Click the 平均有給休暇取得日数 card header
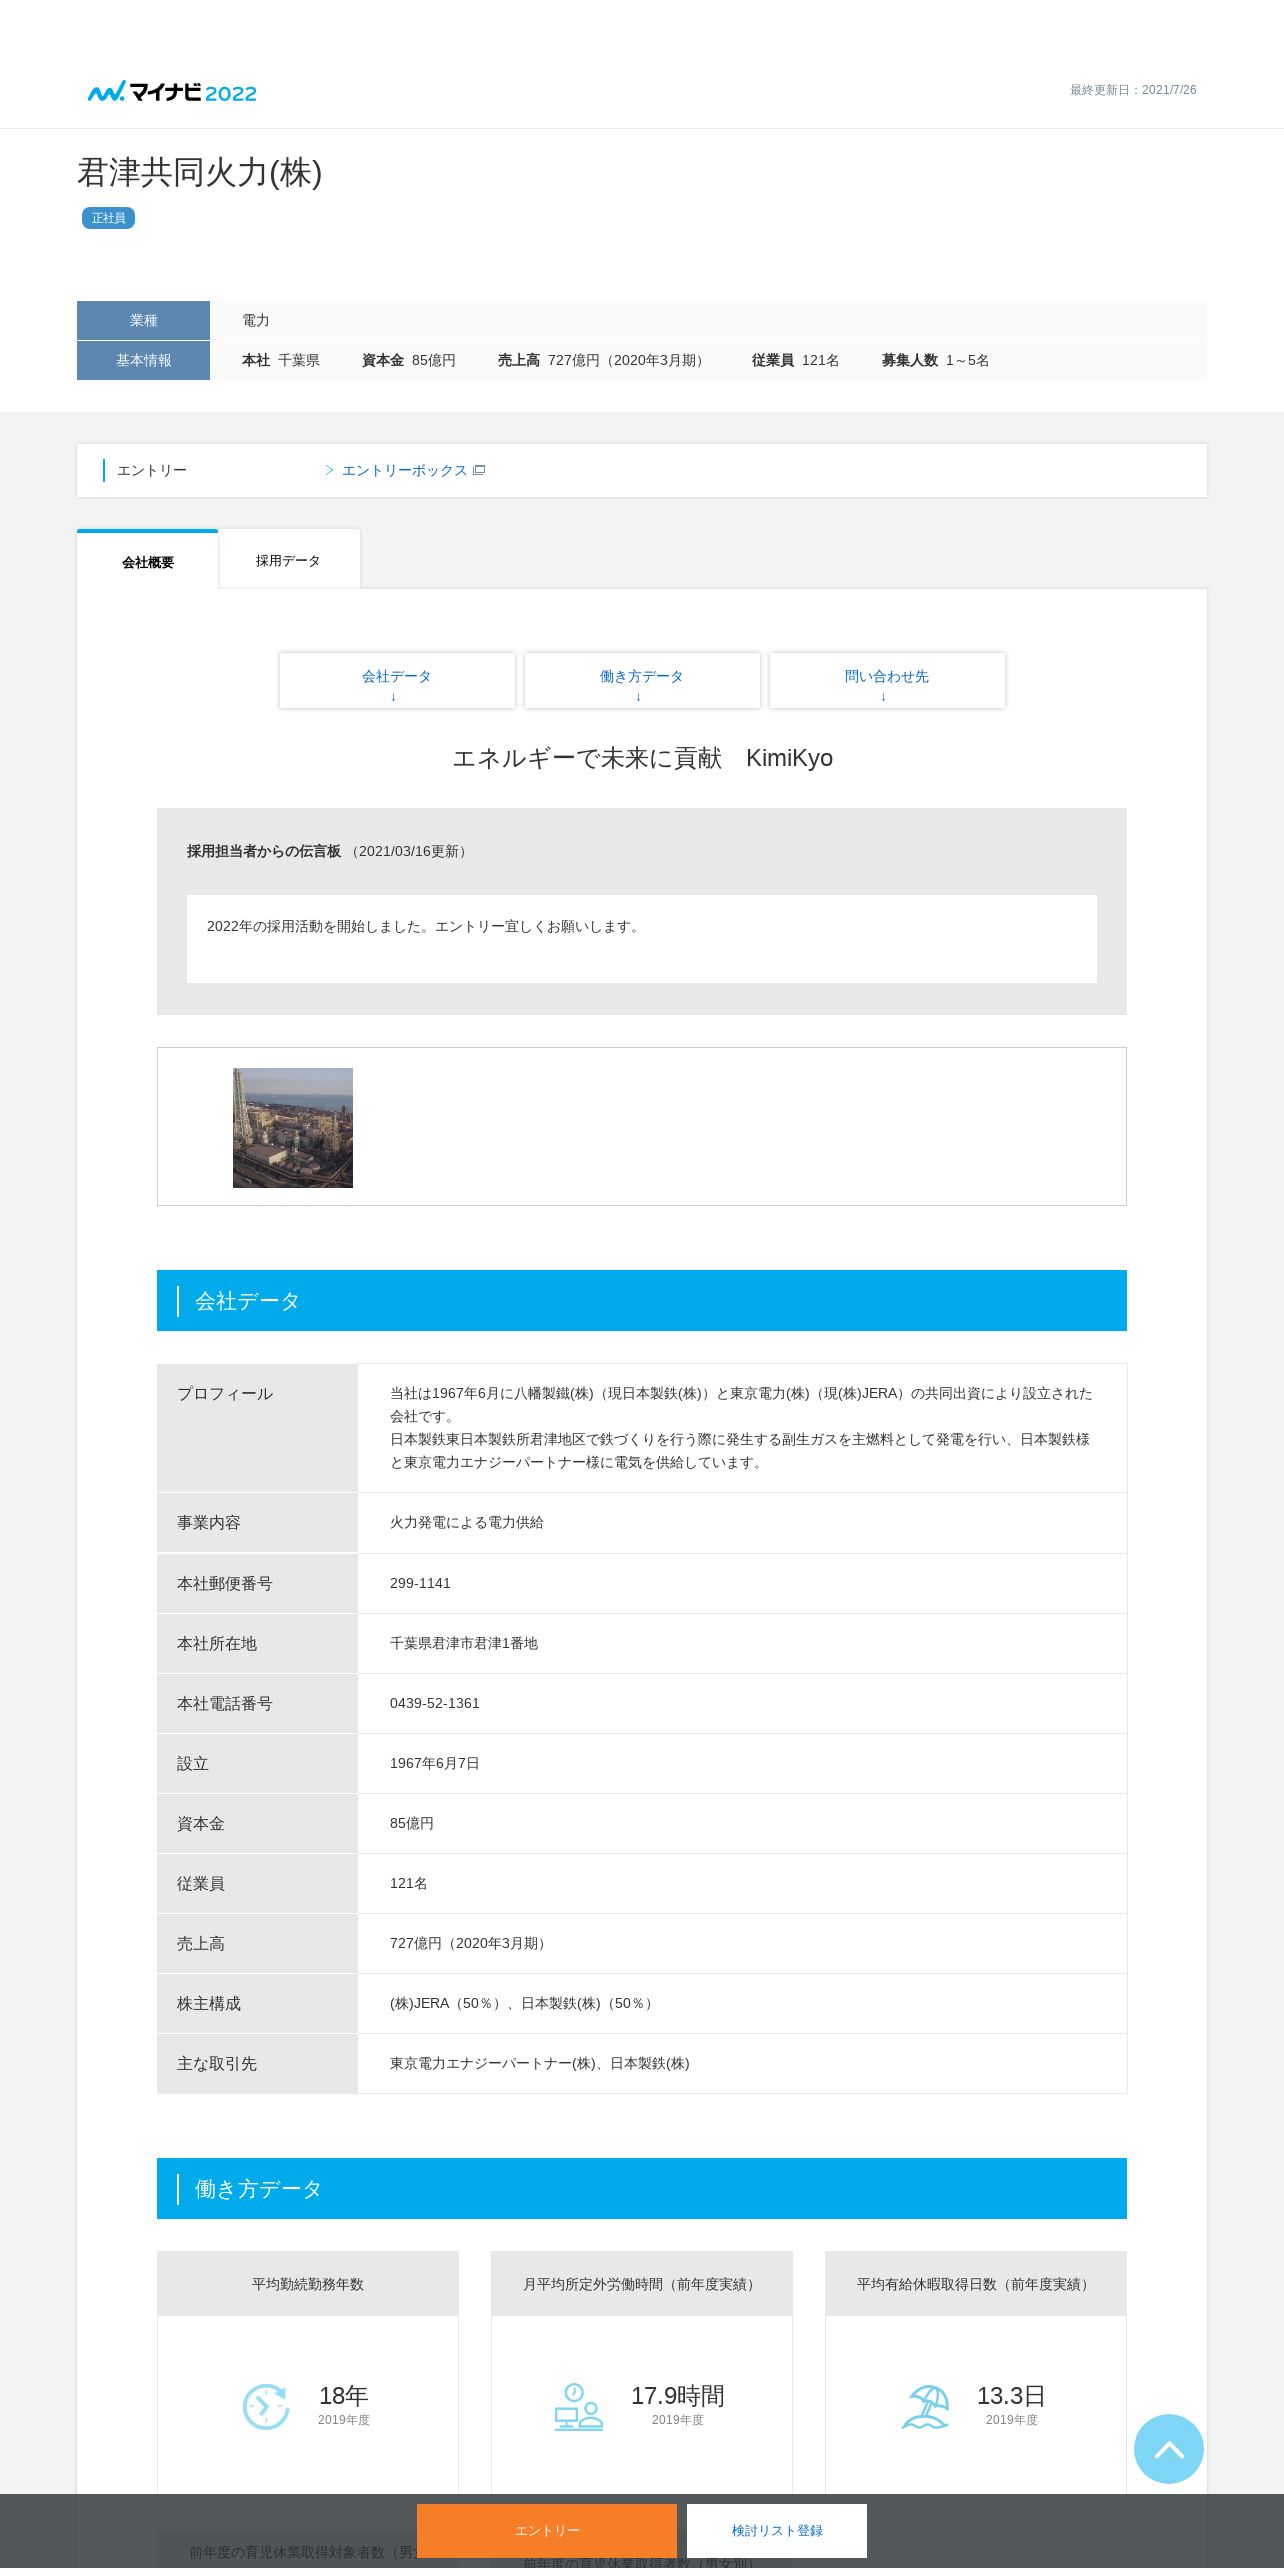Image resolution: width=1284 pixels, height=2568 pixels. click(976, 2284)
